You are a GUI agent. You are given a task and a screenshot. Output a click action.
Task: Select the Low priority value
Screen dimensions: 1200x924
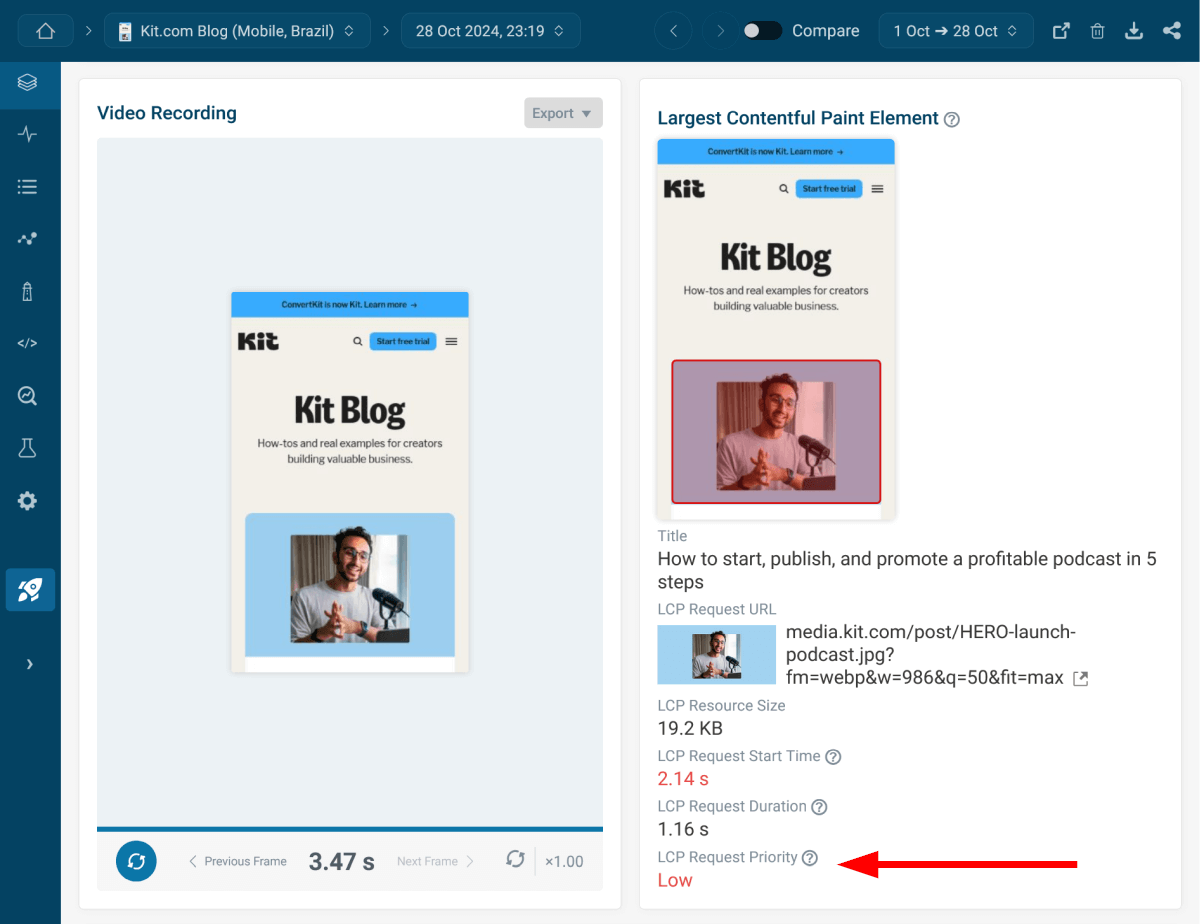click(675, 880)
